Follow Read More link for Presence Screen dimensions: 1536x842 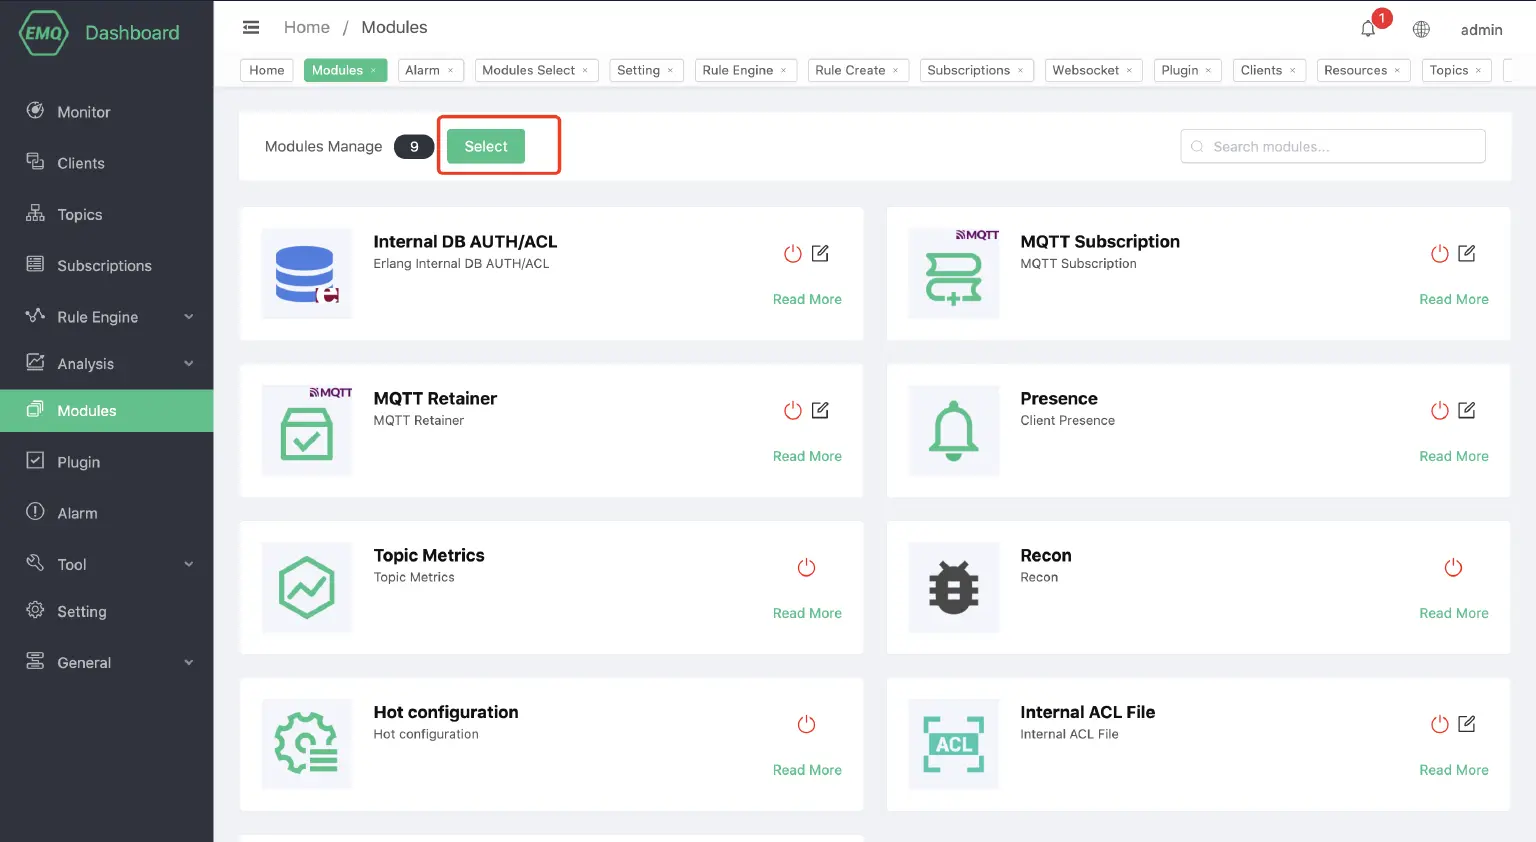click(1453, 456)
